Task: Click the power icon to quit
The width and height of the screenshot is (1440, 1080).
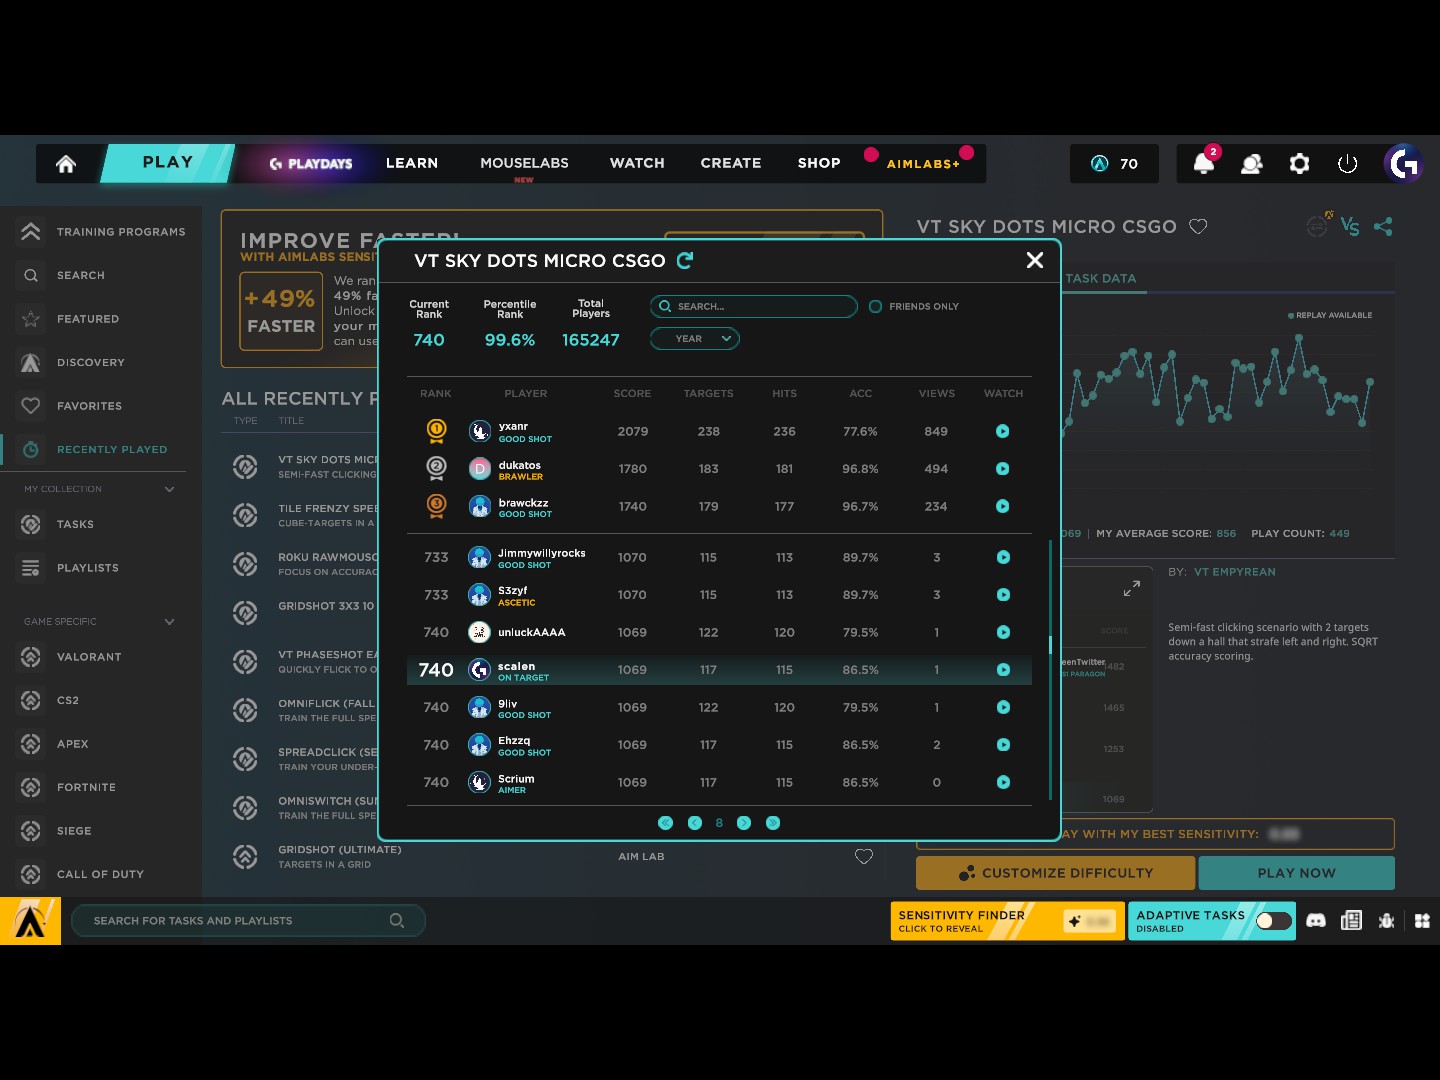Action: (x=1348, y=164)
